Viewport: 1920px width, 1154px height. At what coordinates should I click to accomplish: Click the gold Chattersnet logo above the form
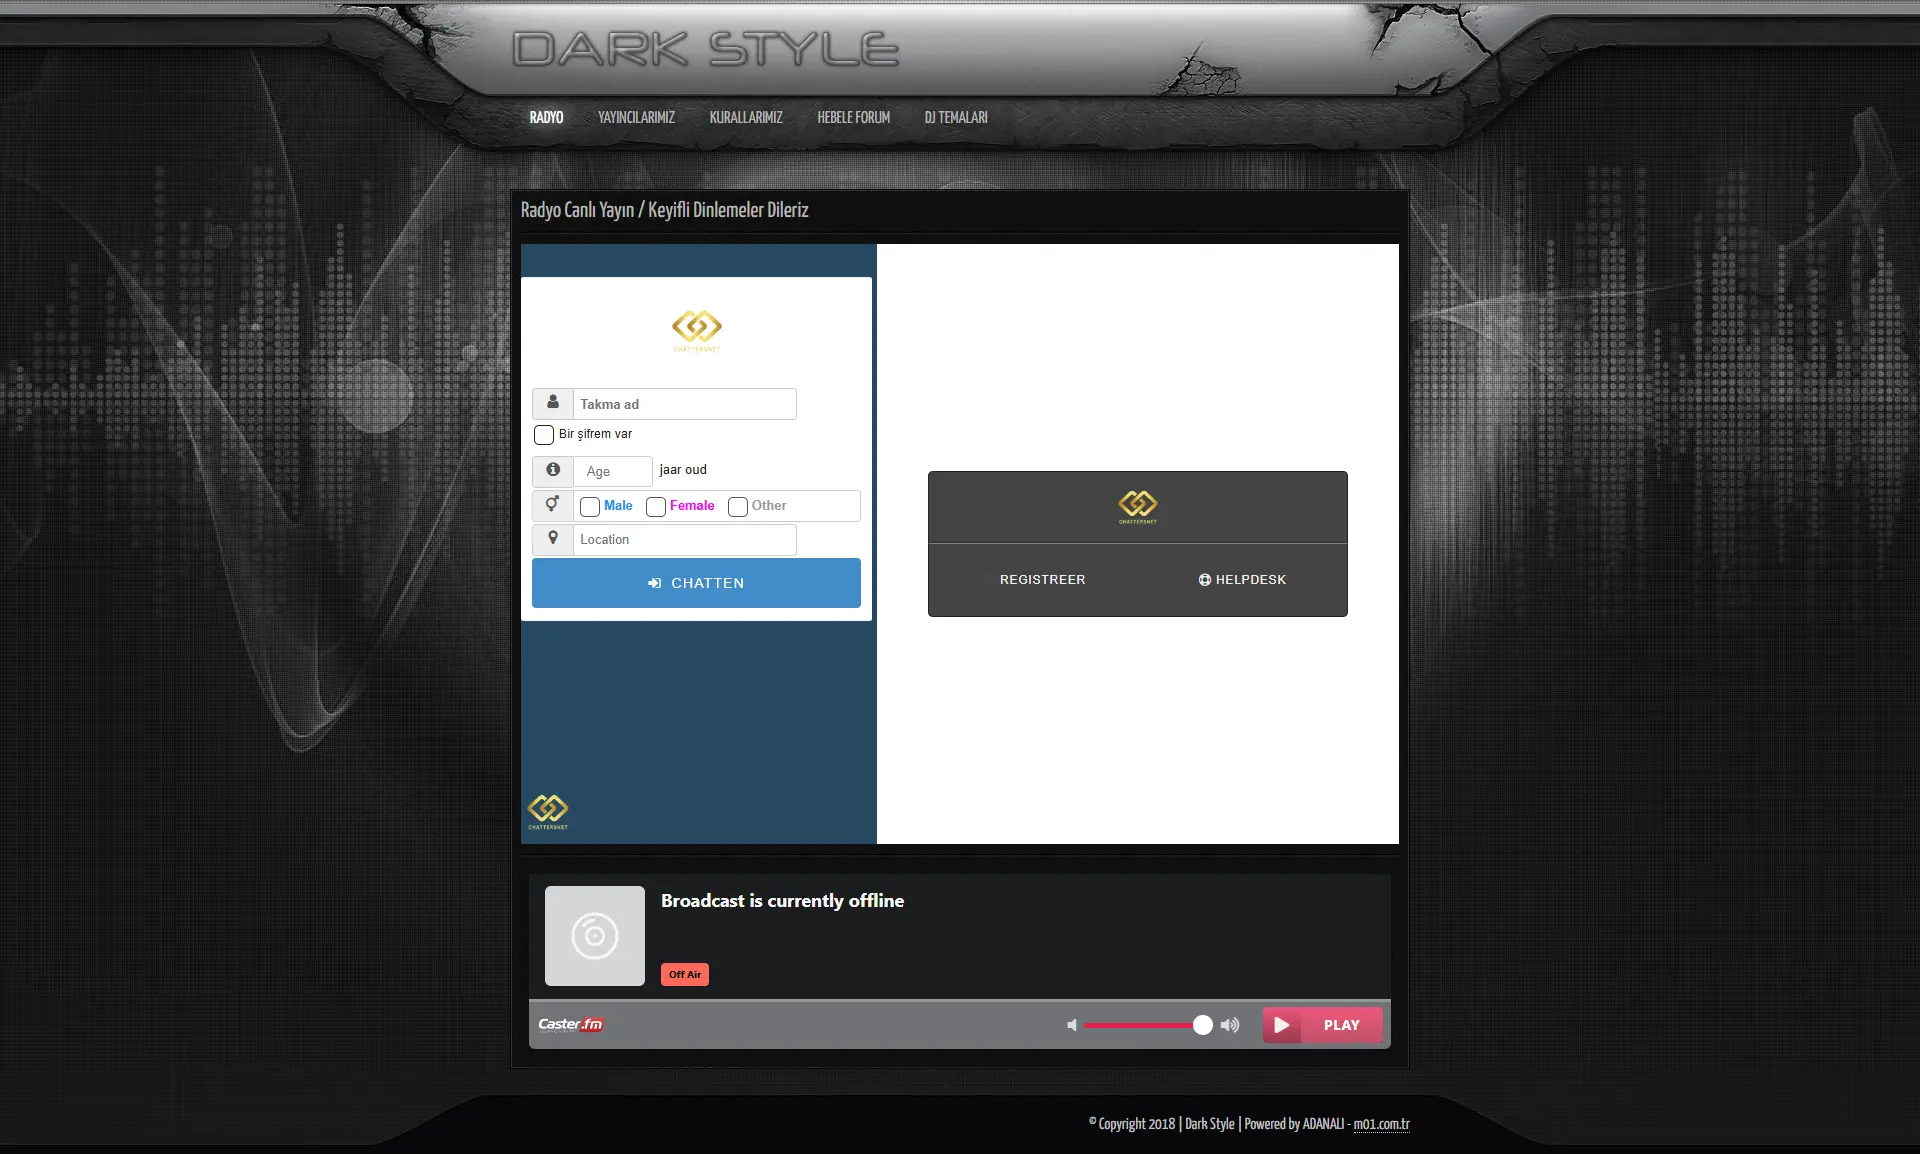(697, 330)
